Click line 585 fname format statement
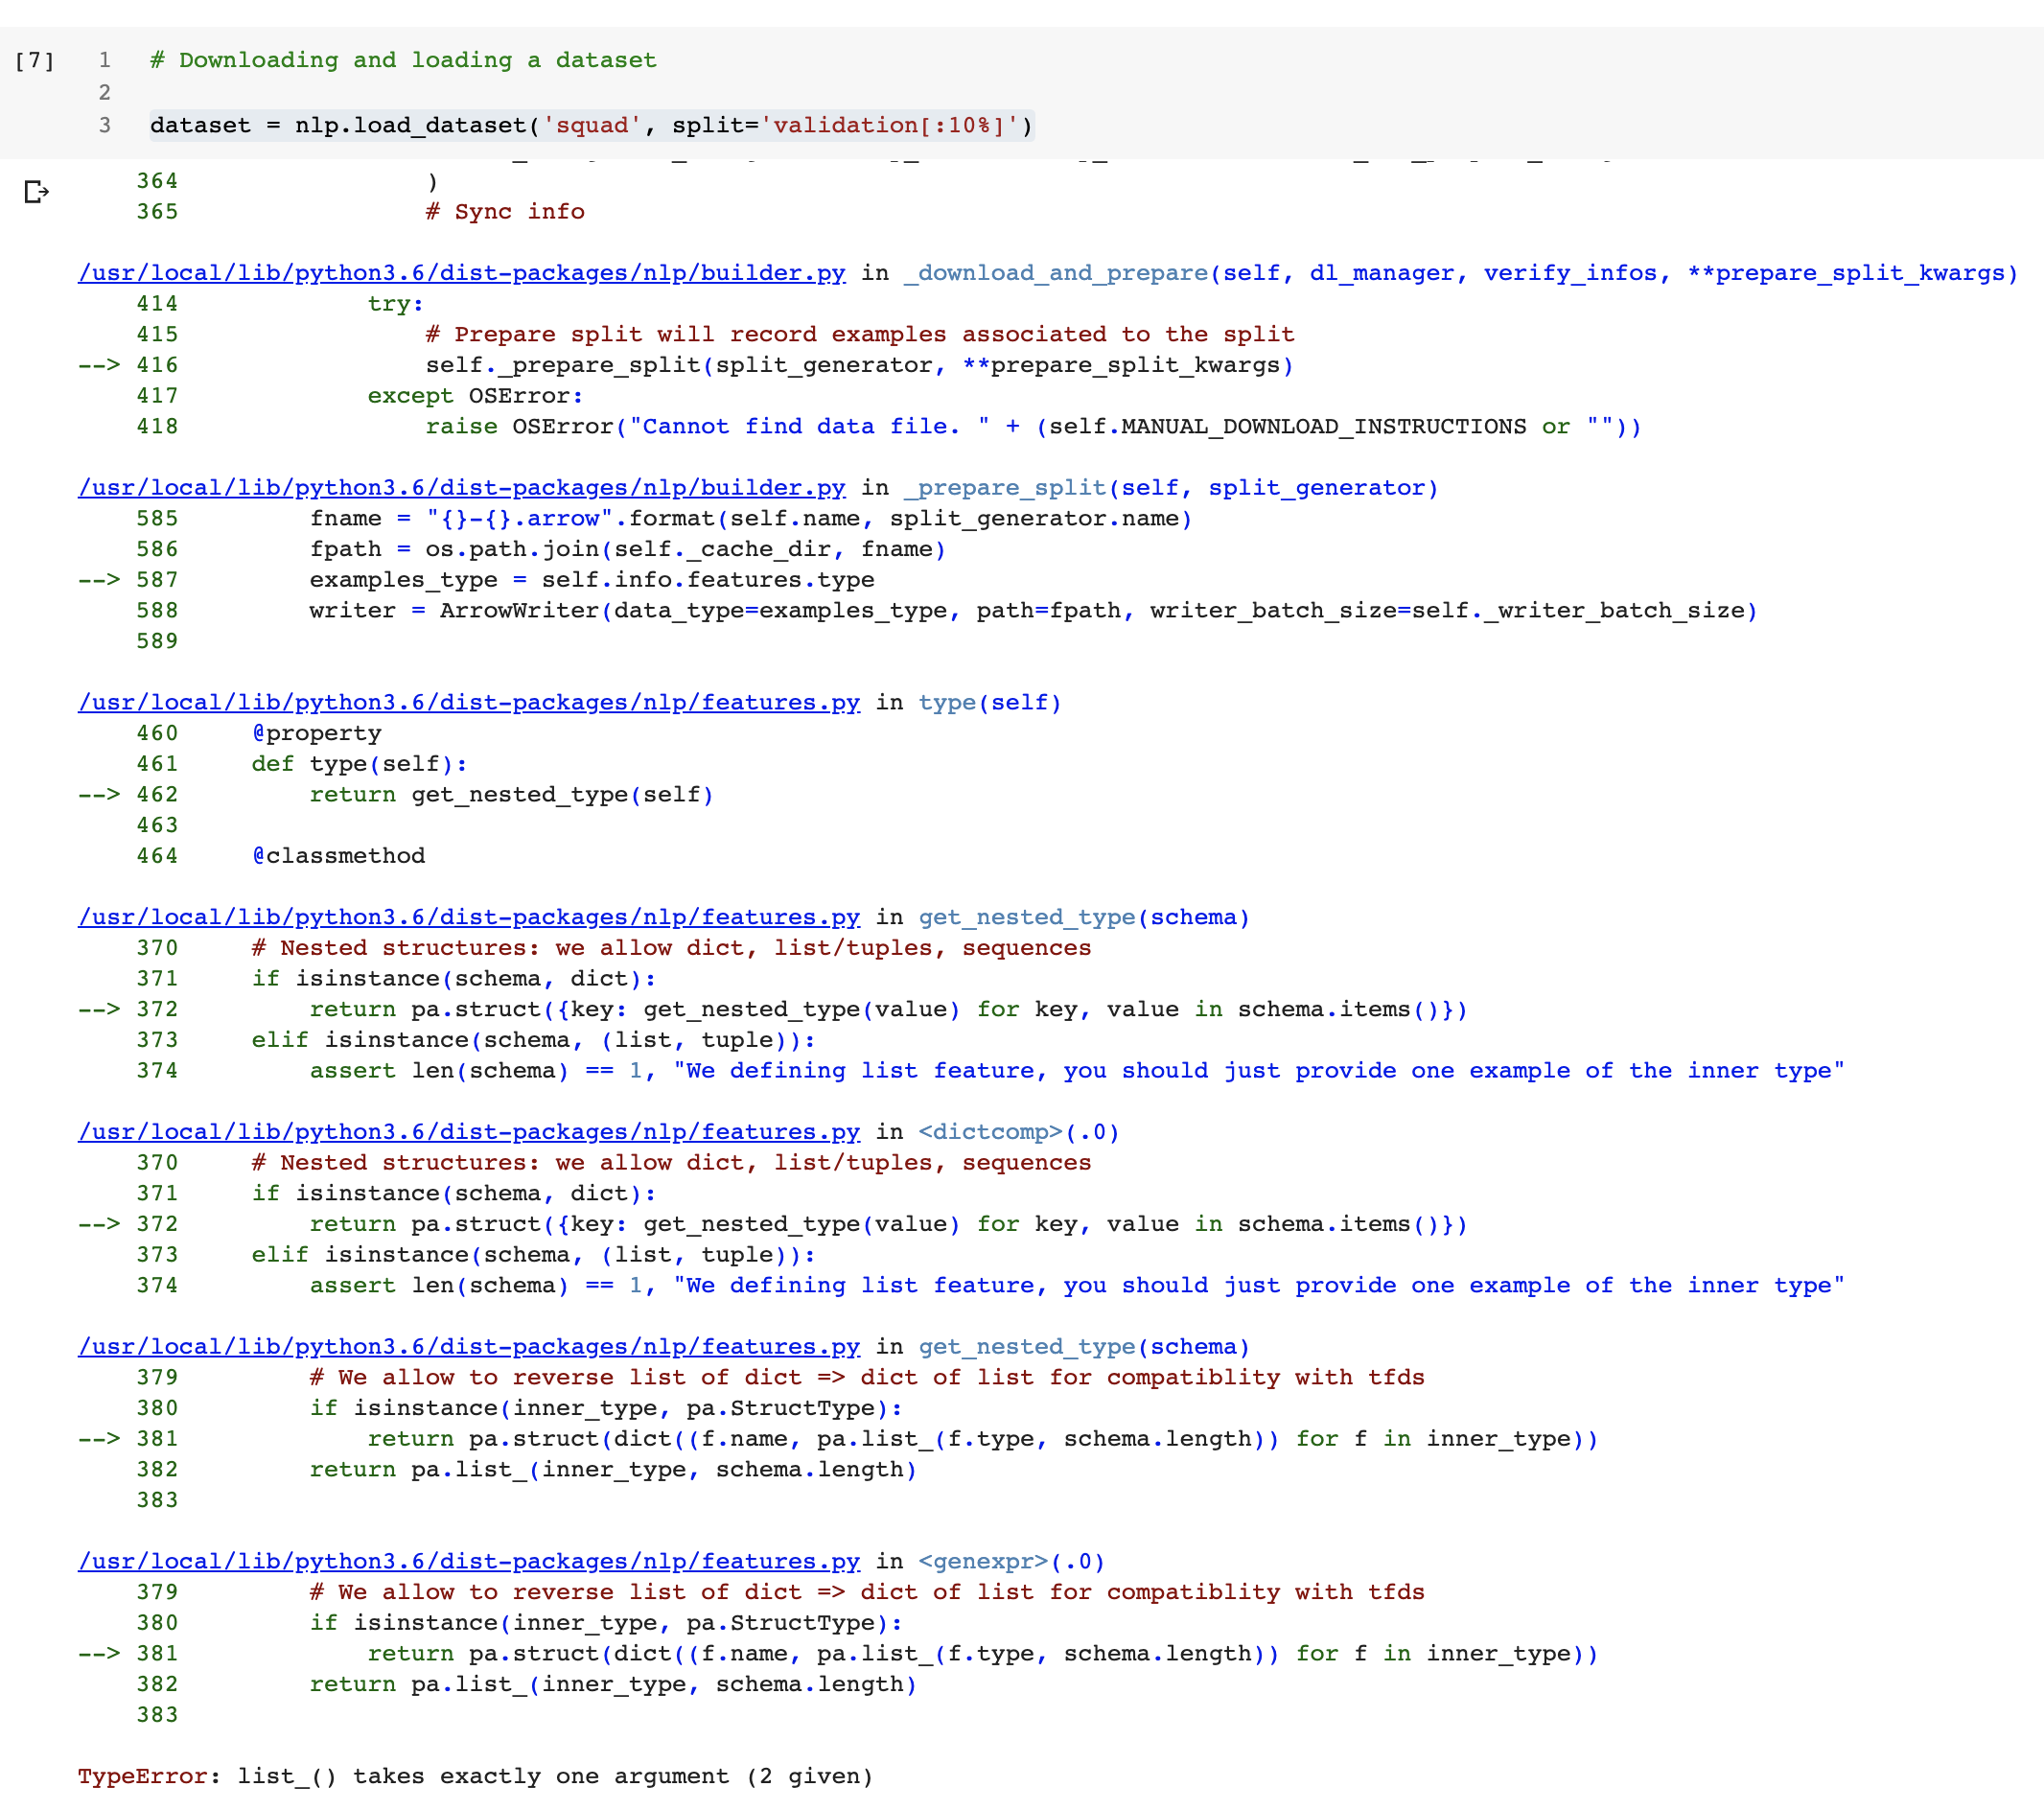 click(750, 519)
